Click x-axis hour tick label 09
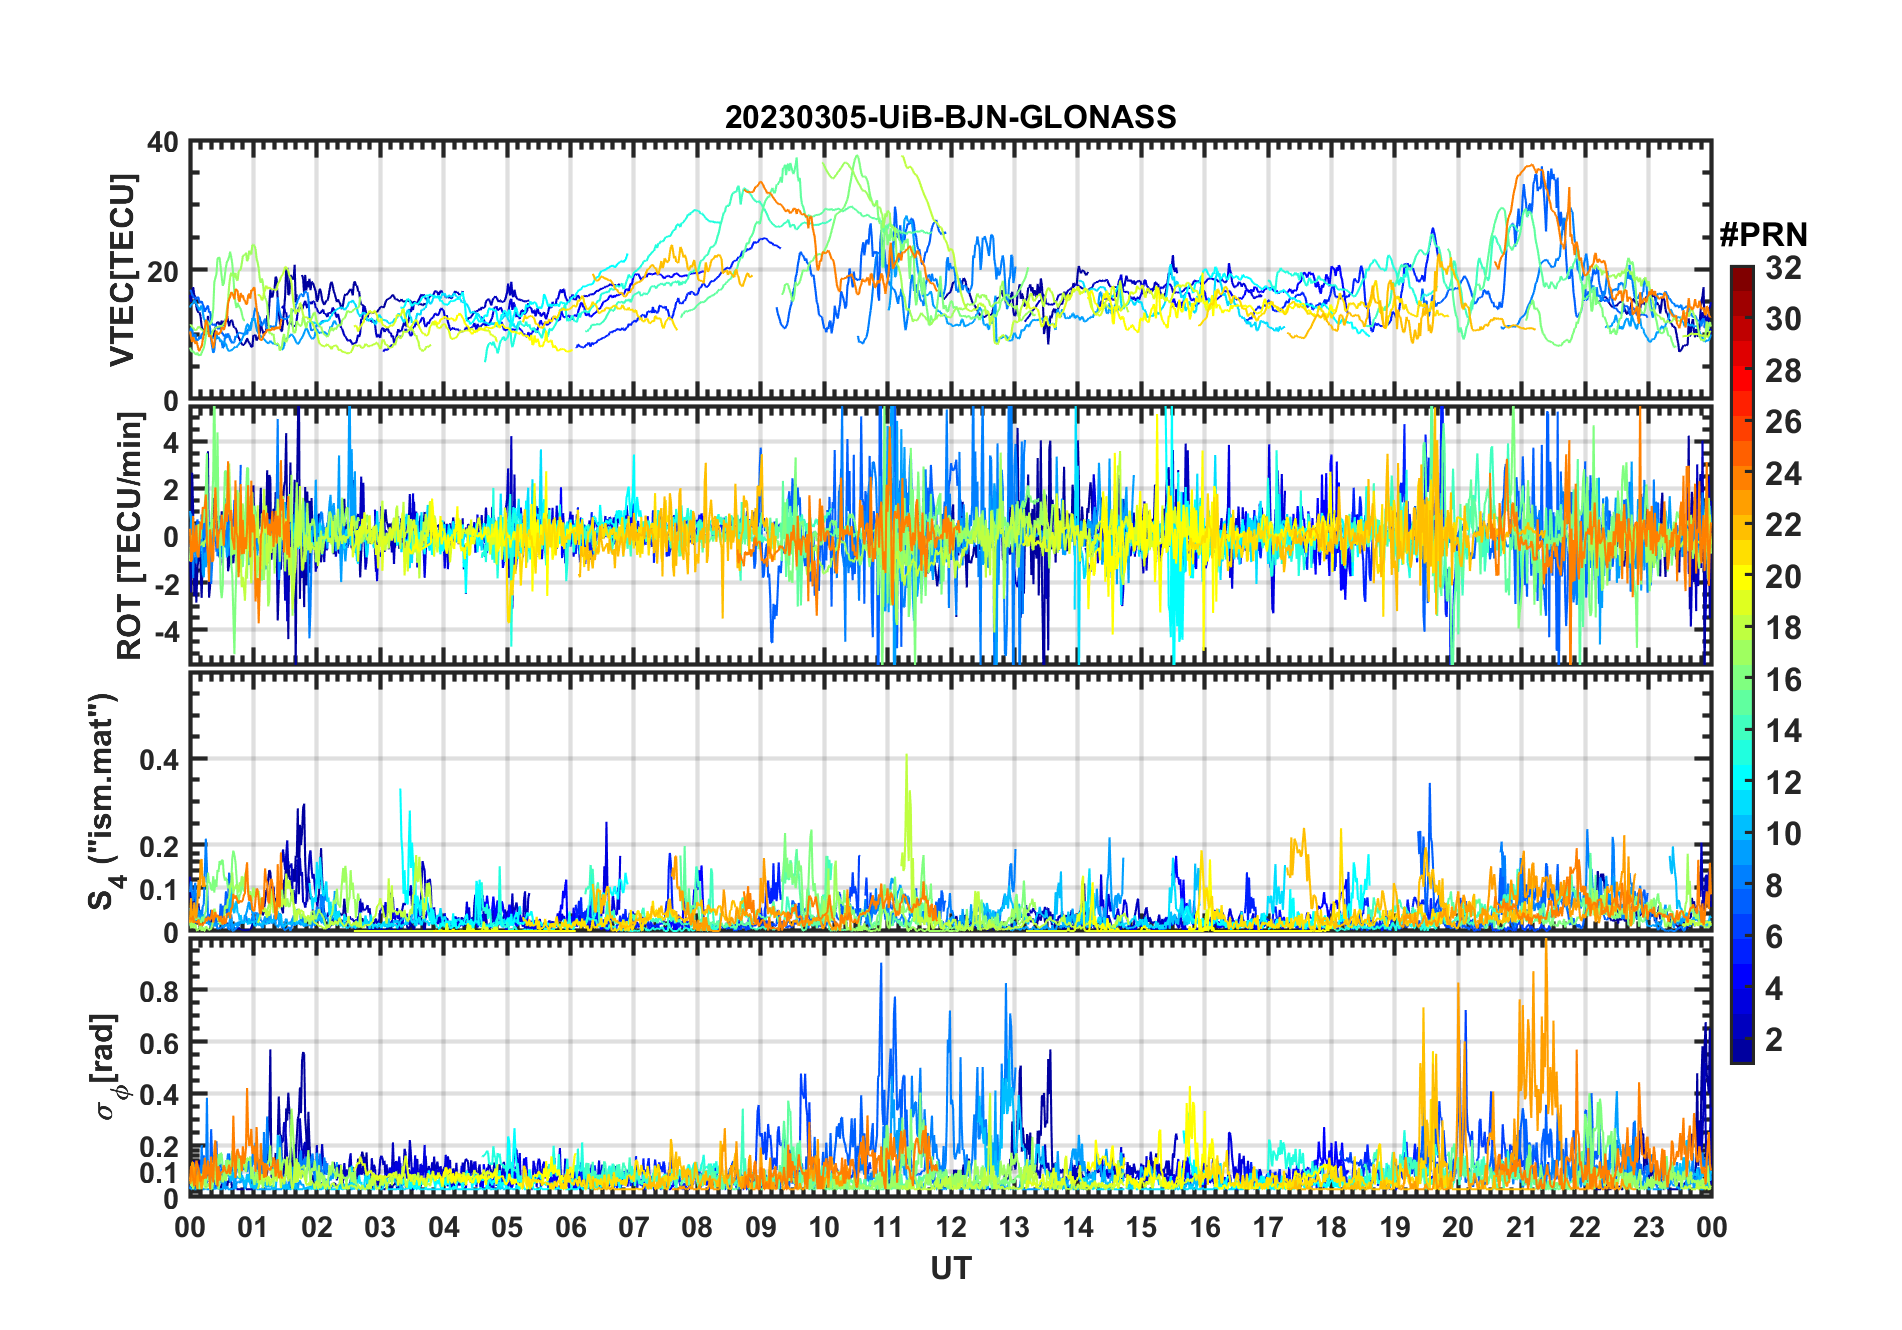This screenshot has width=1902, height=1330. [x=761, y=1227]
